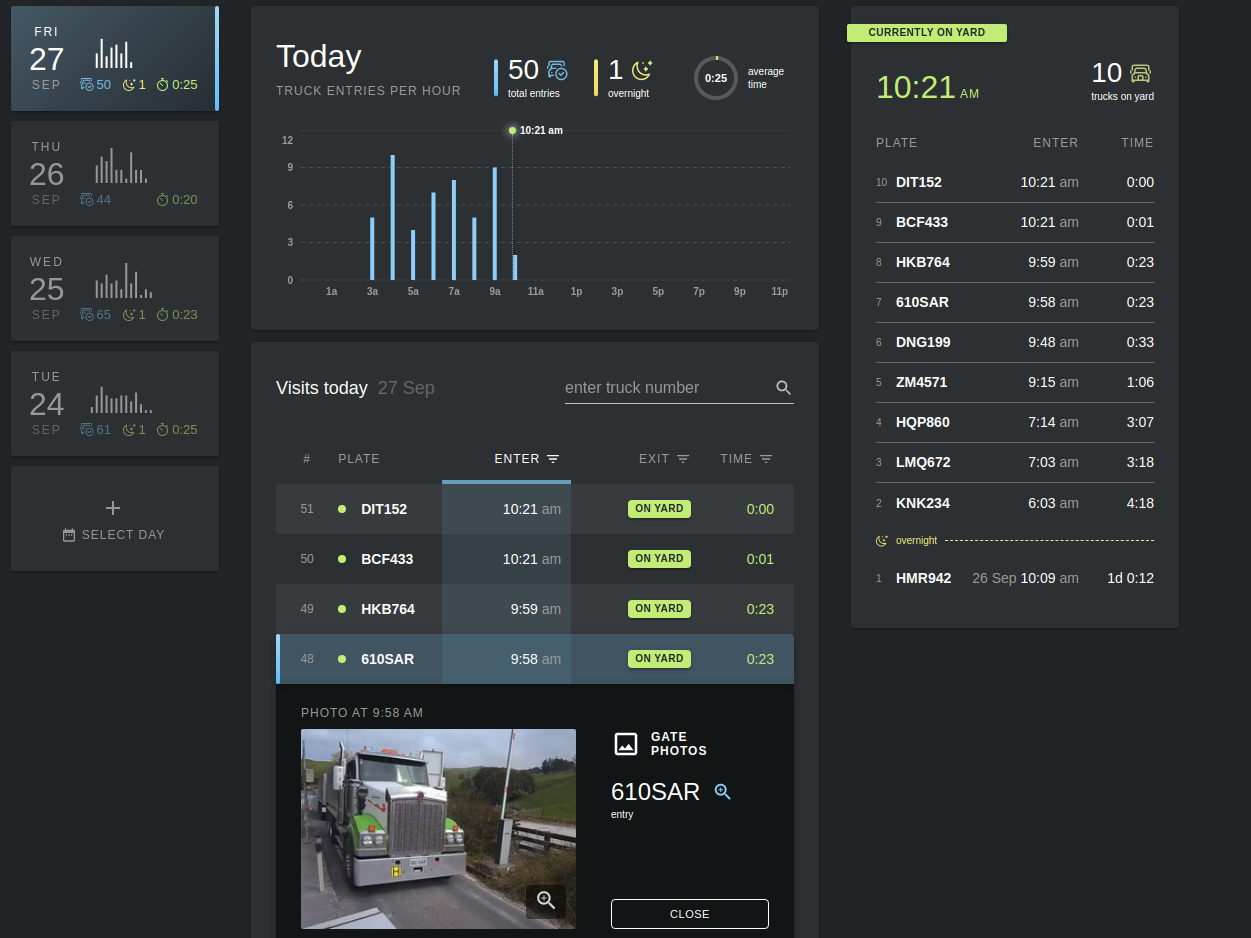Select the Thursday 26 Sep day card

pyautogui.click(x=115, y=173)
